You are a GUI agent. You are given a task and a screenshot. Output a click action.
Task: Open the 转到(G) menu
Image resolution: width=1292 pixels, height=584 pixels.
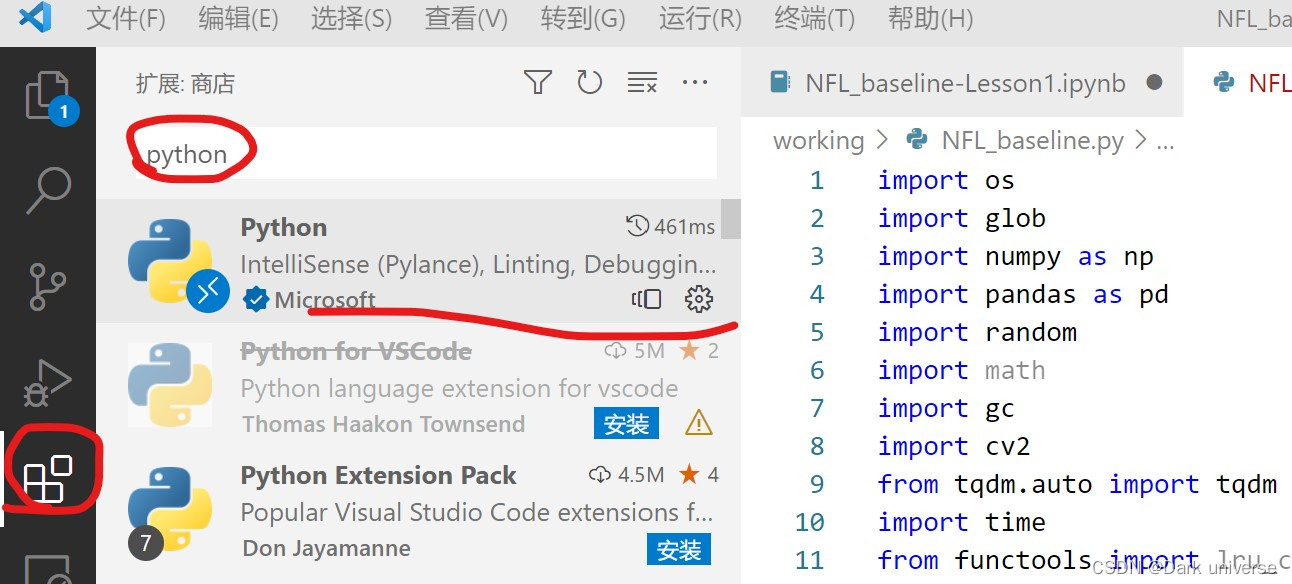[582, 18]
